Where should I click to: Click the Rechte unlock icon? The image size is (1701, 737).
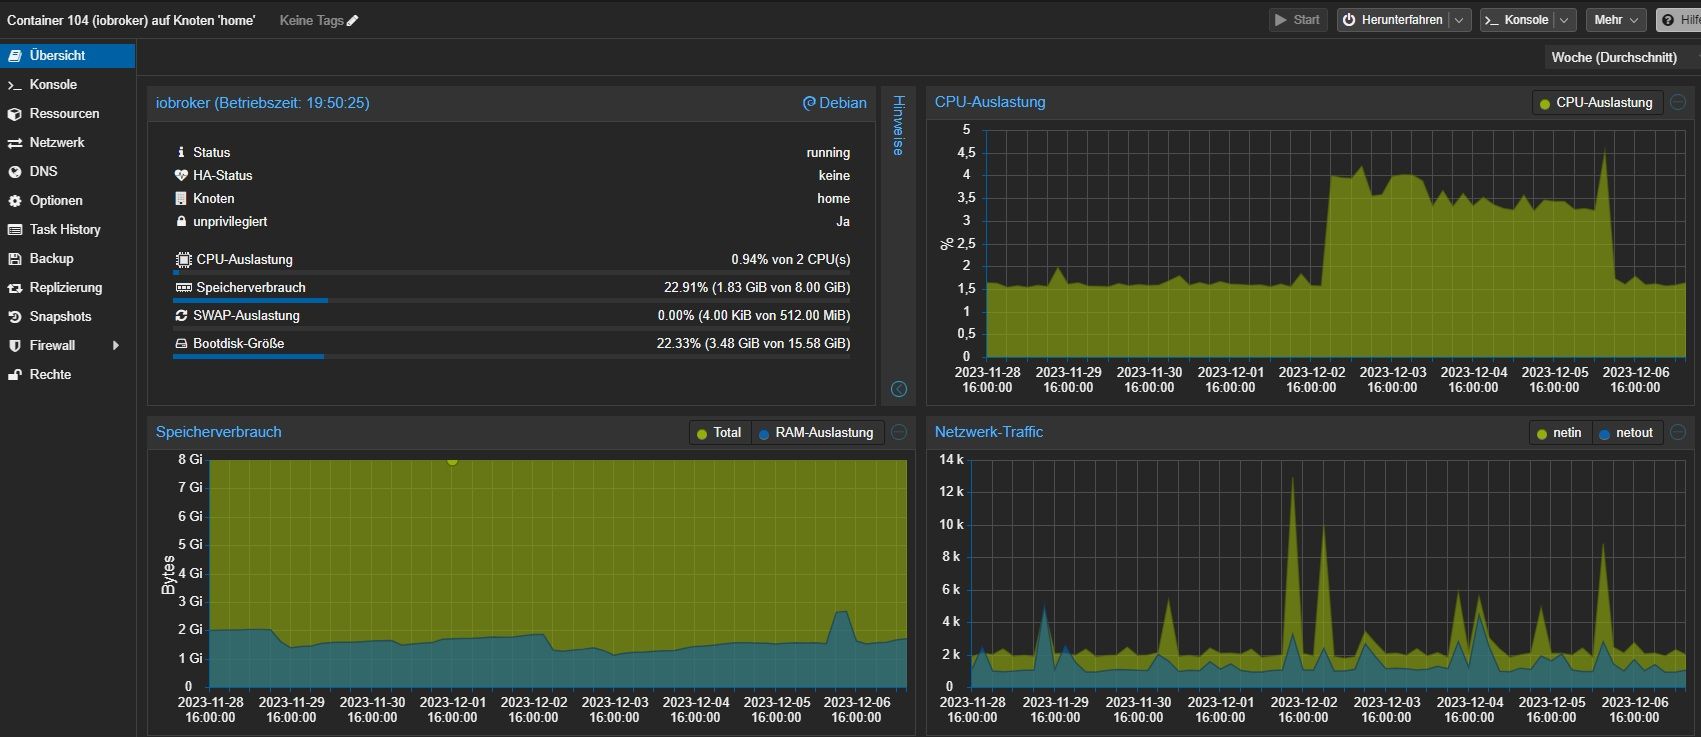pos(15,375)
